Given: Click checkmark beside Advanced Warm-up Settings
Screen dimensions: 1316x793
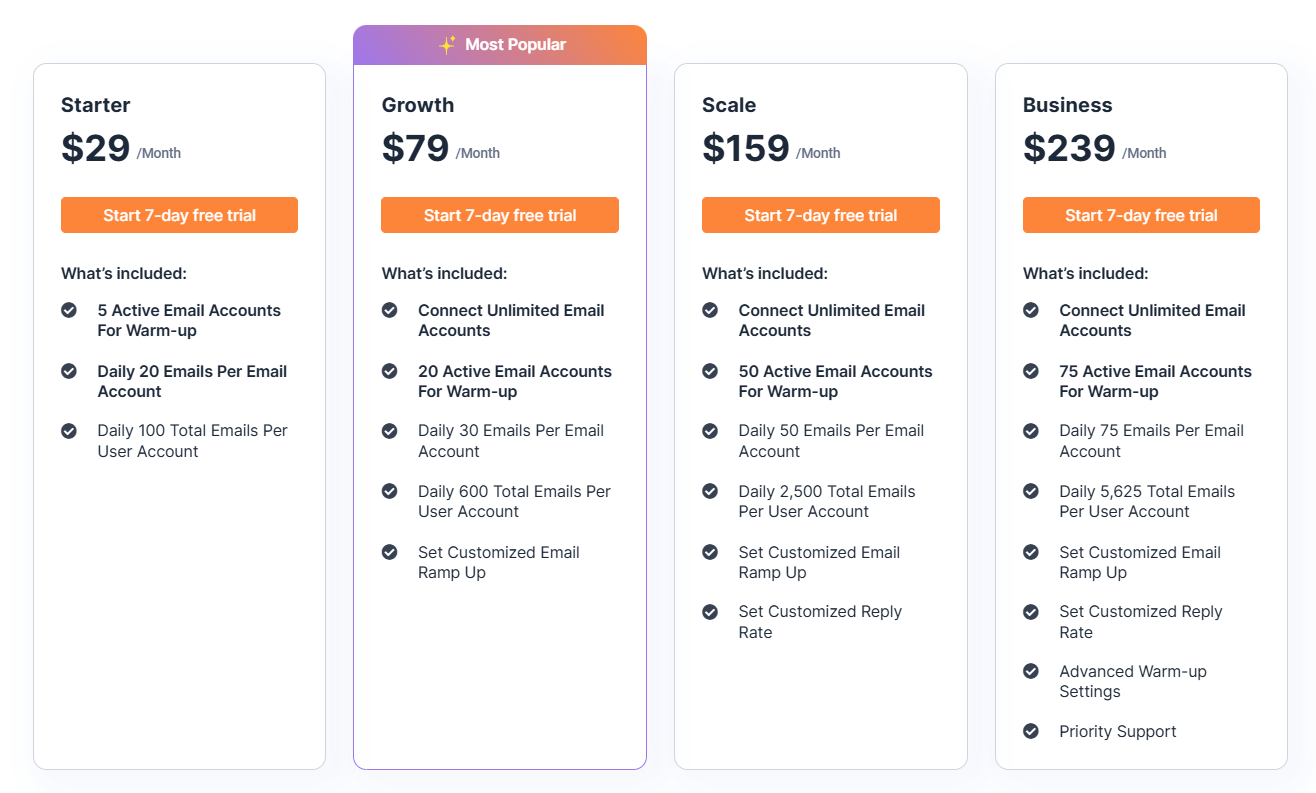Looking at the screenshot, I should click(1031, 671).
